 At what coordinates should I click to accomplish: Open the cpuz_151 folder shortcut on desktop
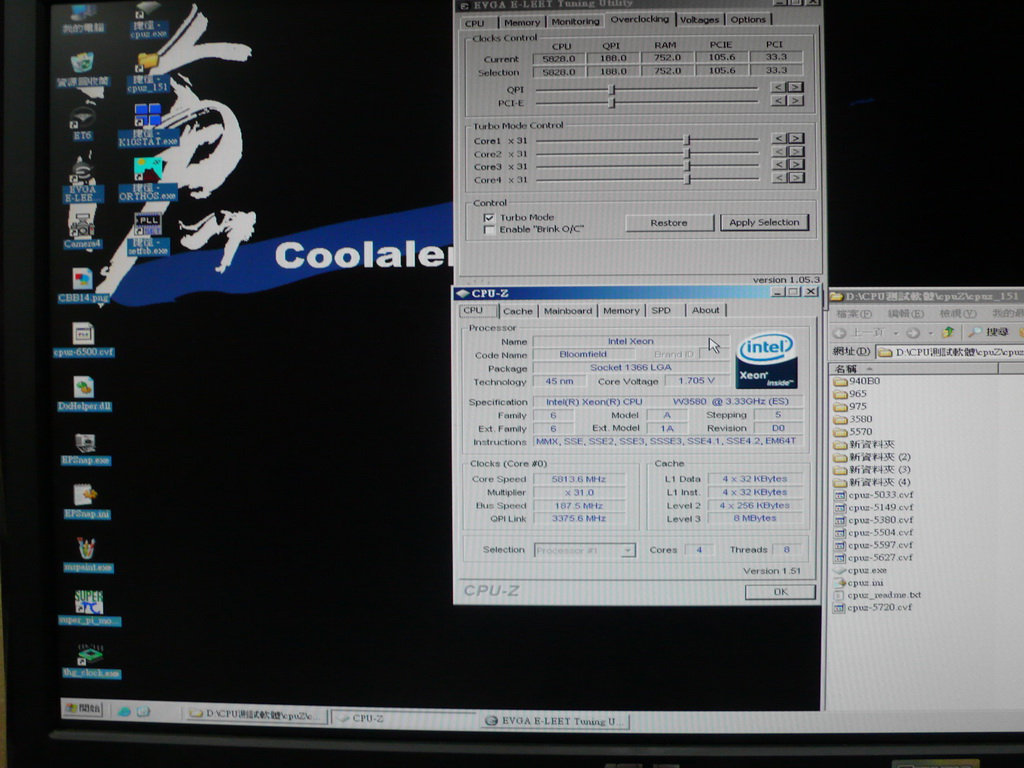[x=148, y=72]
